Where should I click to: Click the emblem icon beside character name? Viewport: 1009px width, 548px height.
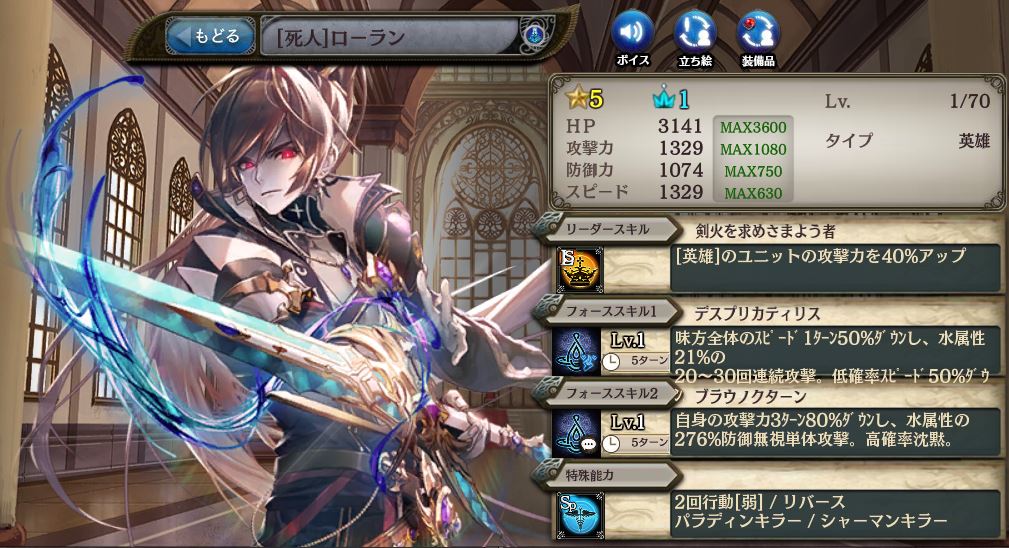pyautogui.click(x=533, y=36)
